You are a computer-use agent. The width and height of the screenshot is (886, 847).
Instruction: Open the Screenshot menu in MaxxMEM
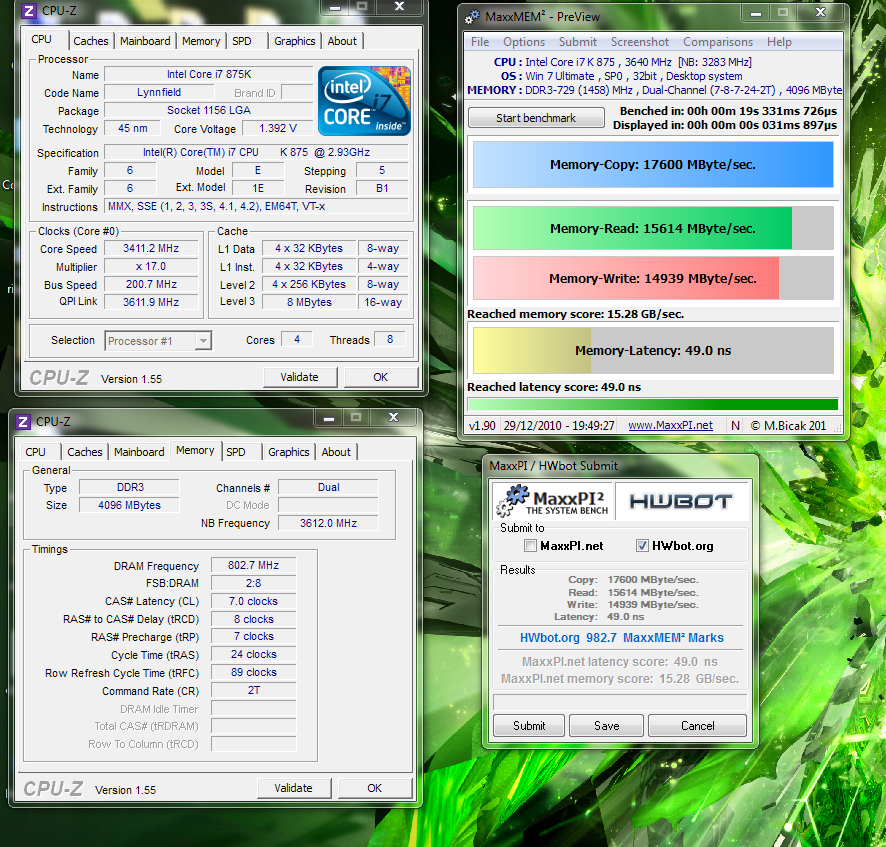pyautogui.click(x=639, y=42)
